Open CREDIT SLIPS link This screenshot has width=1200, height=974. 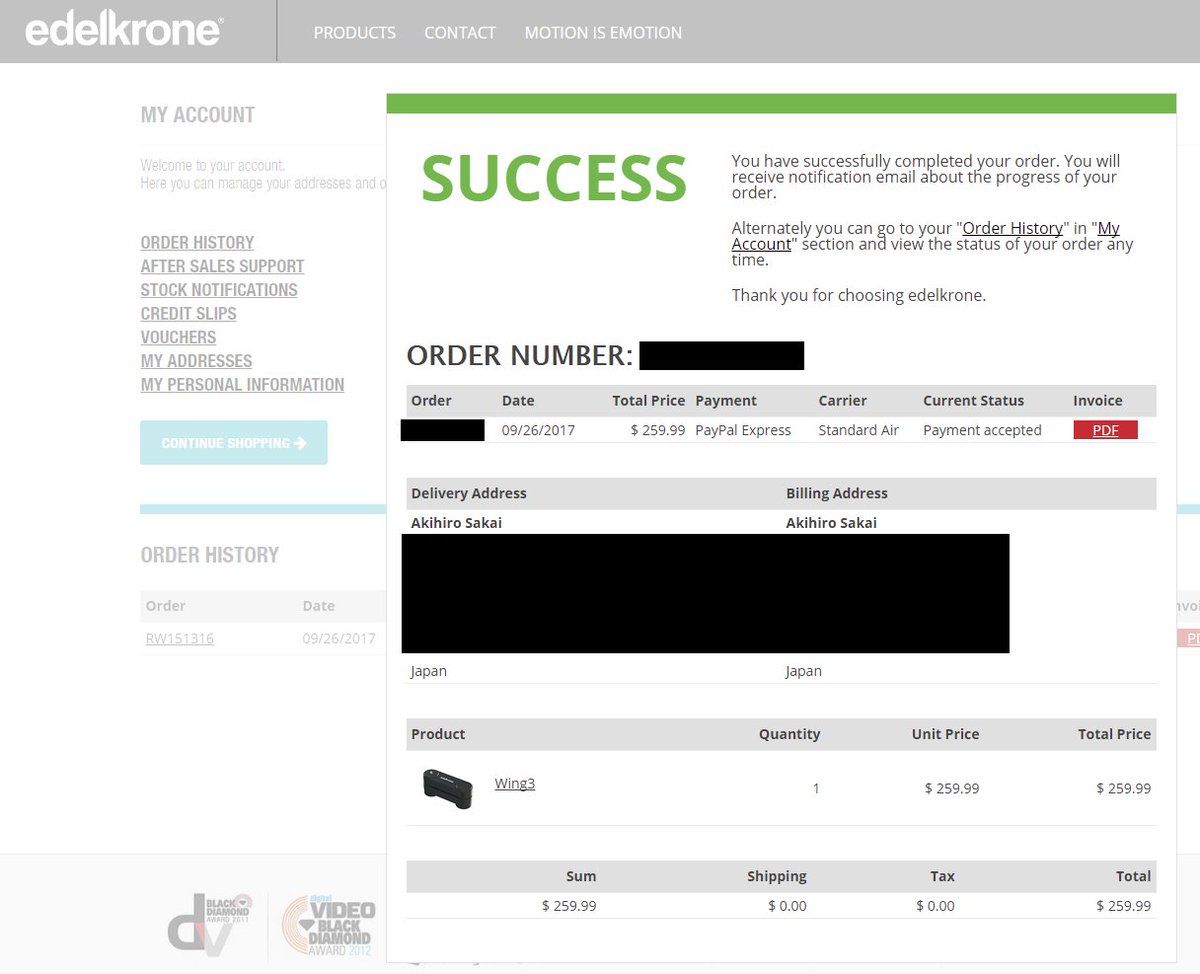click(189, 314)
